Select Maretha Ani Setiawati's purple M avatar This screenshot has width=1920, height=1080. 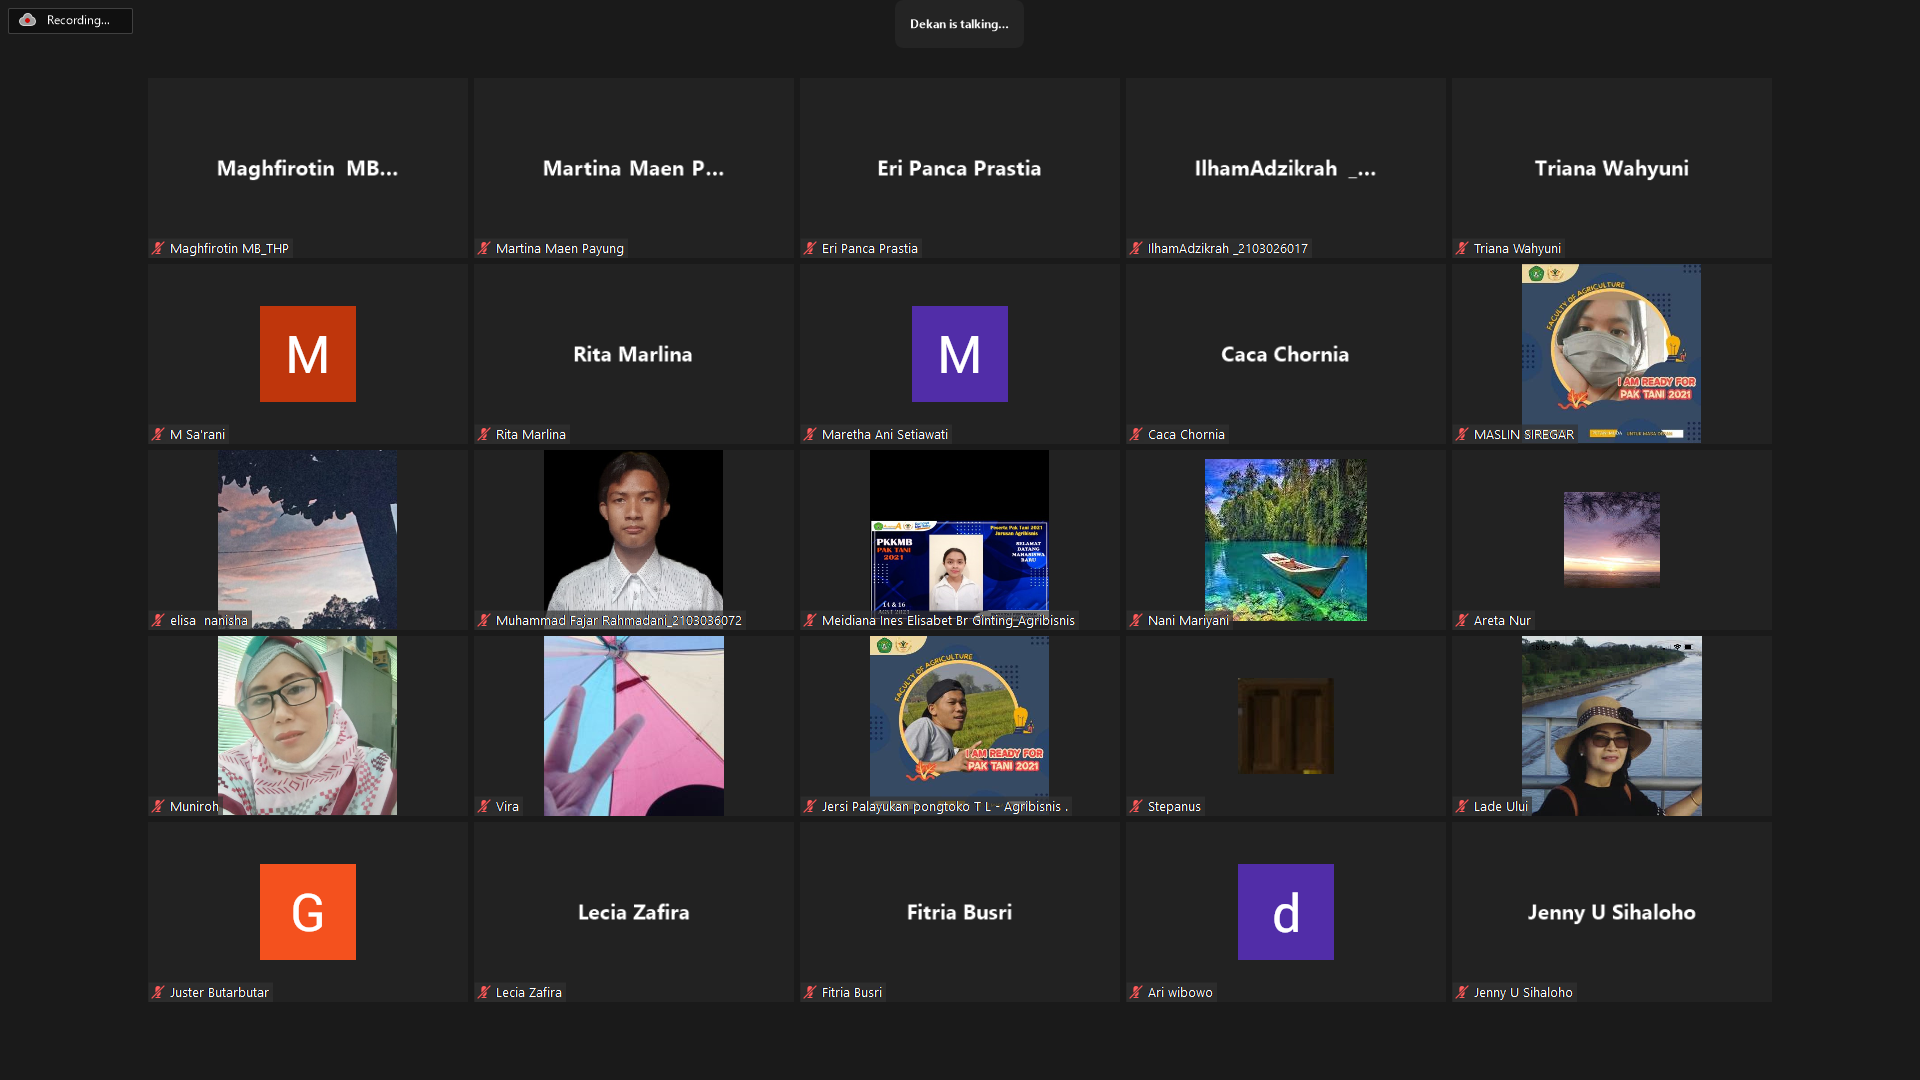coord(960,354)
